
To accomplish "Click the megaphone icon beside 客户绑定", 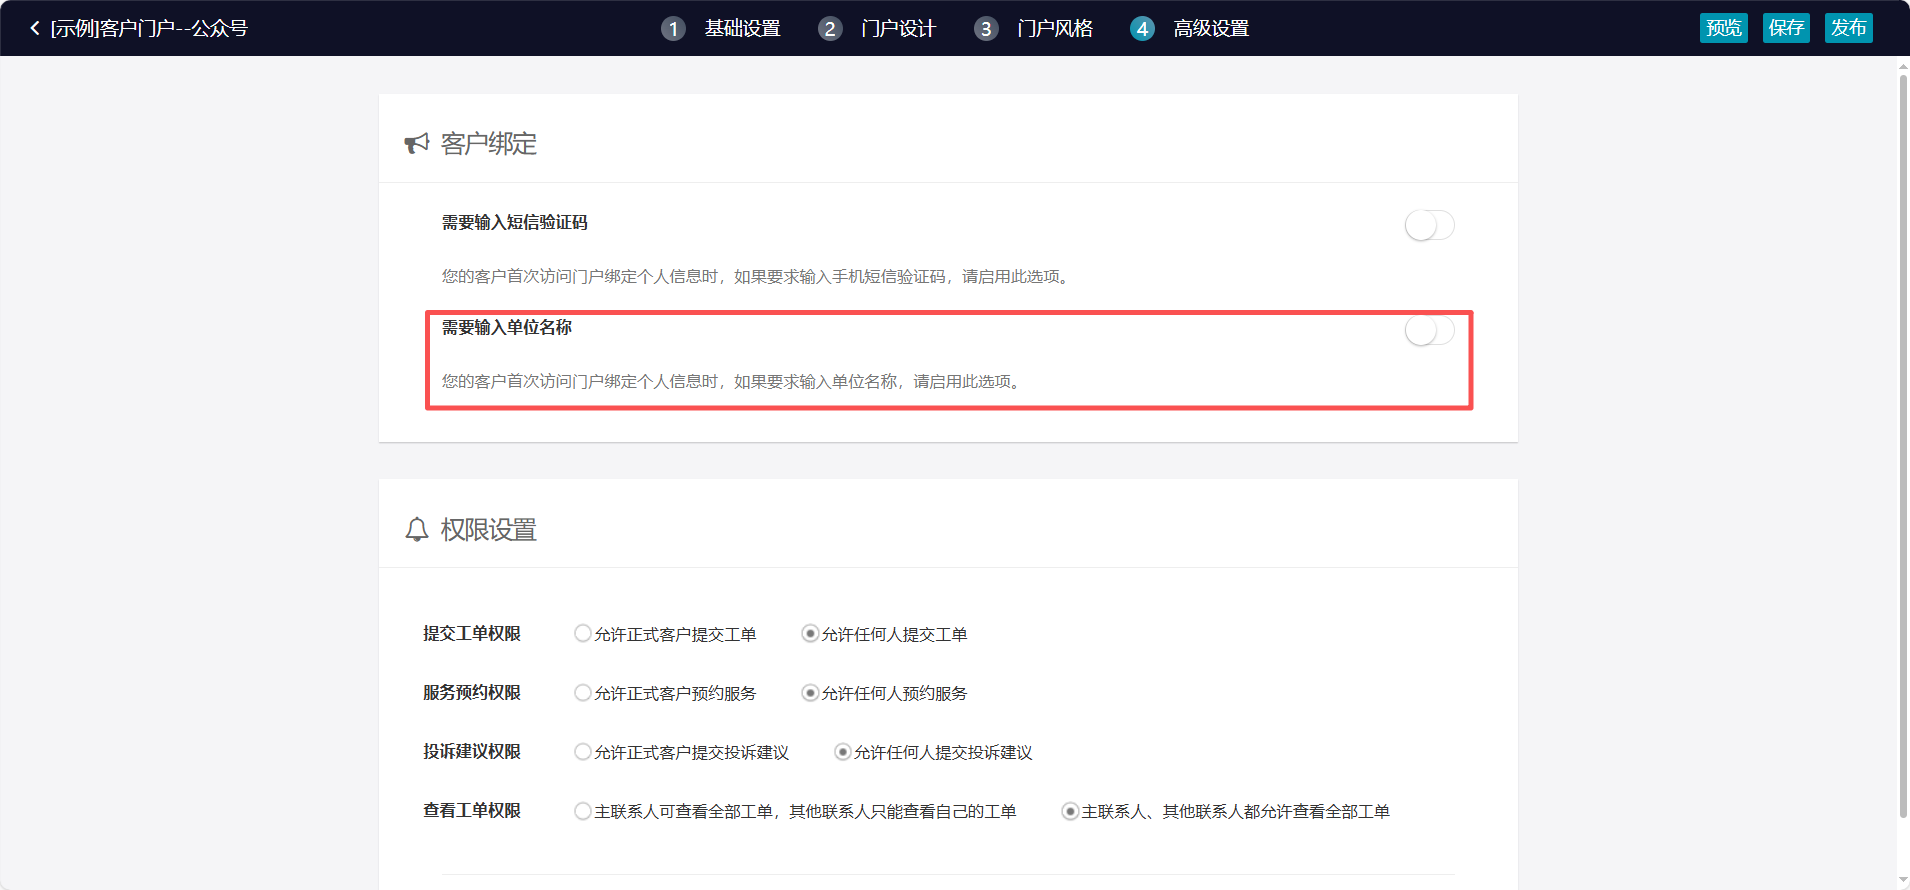I will [x=416, y=144].
